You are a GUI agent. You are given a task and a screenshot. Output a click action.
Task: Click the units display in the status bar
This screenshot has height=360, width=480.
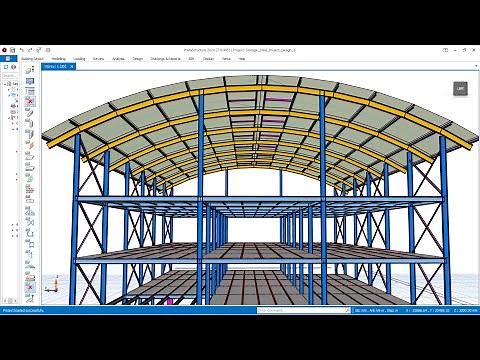point(377,310)
